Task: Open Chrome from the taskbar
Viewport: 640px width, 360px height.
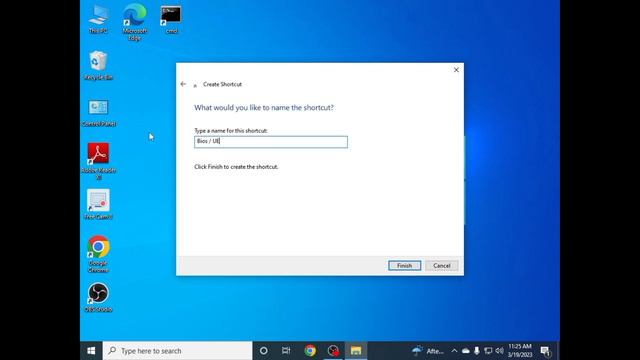Action: coord(310,351)
